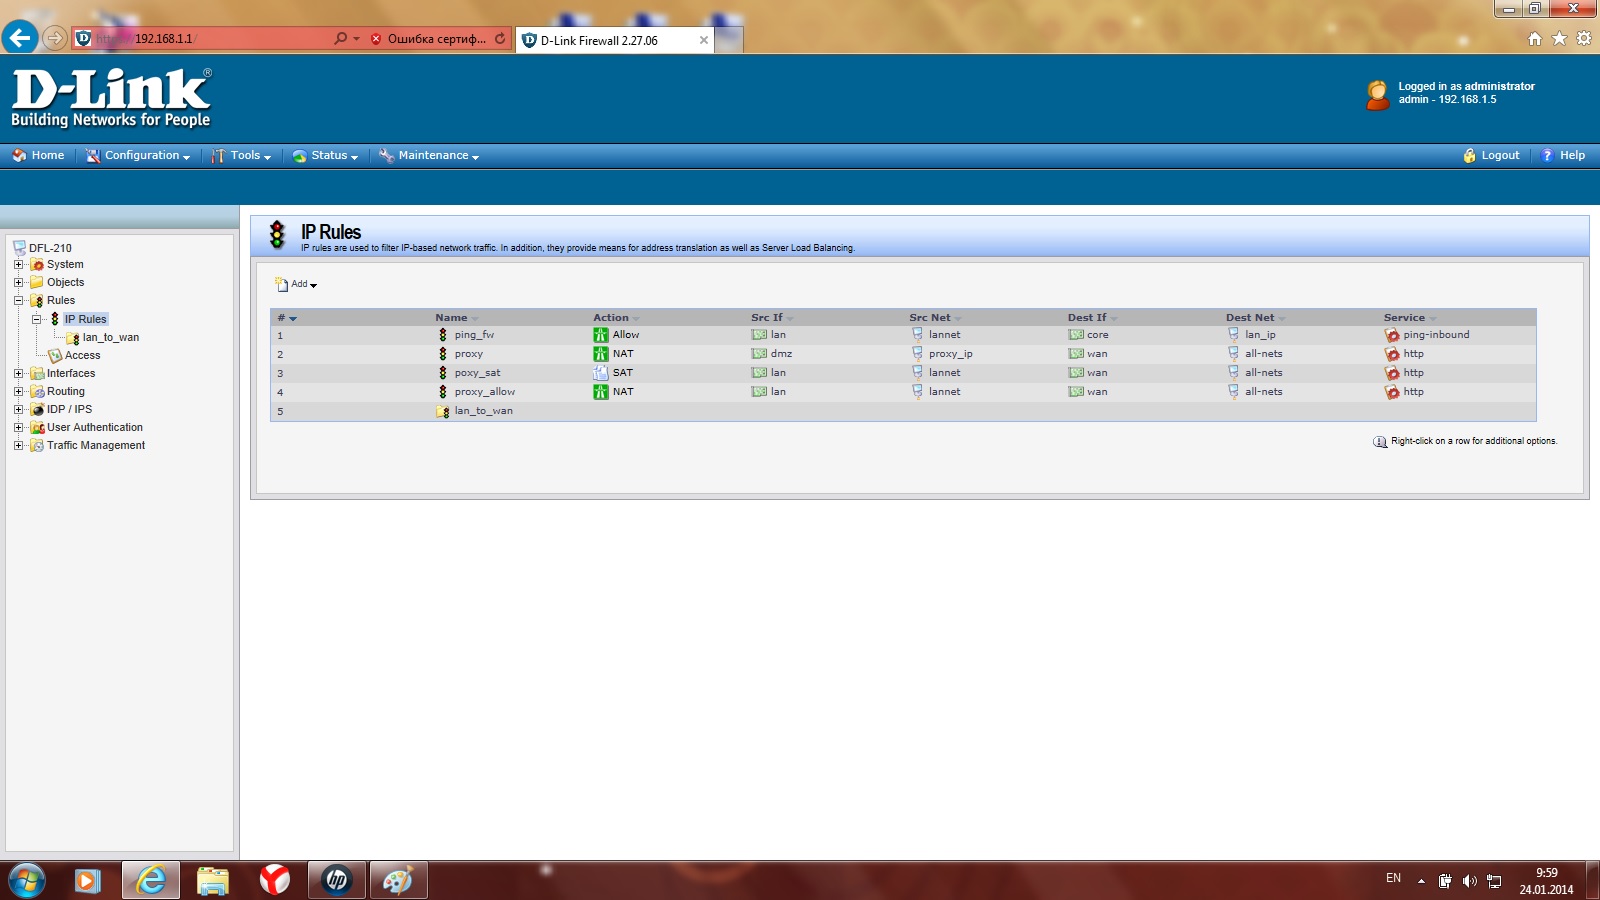Select Access in the tree

click(x=82, y=356)
